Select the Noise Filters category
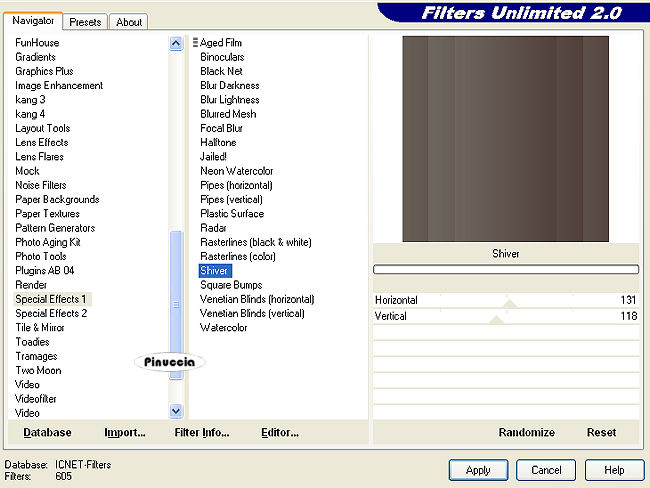The image size is (650, 488). pos(41,185)
